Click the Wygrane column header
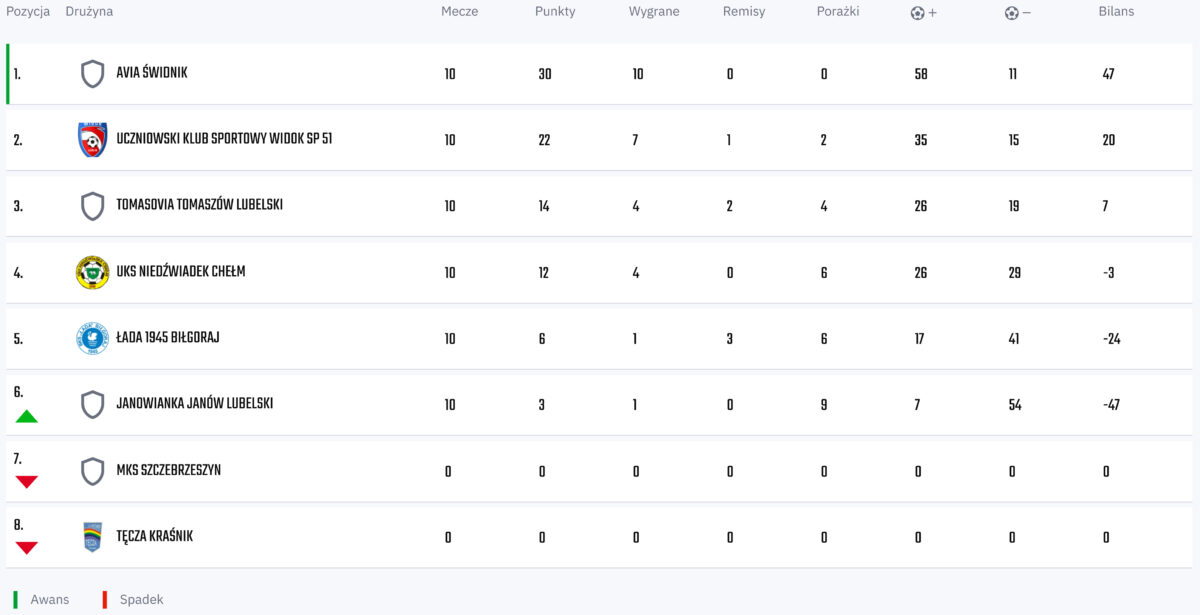 pyautogui.click(x=654, y=12)
